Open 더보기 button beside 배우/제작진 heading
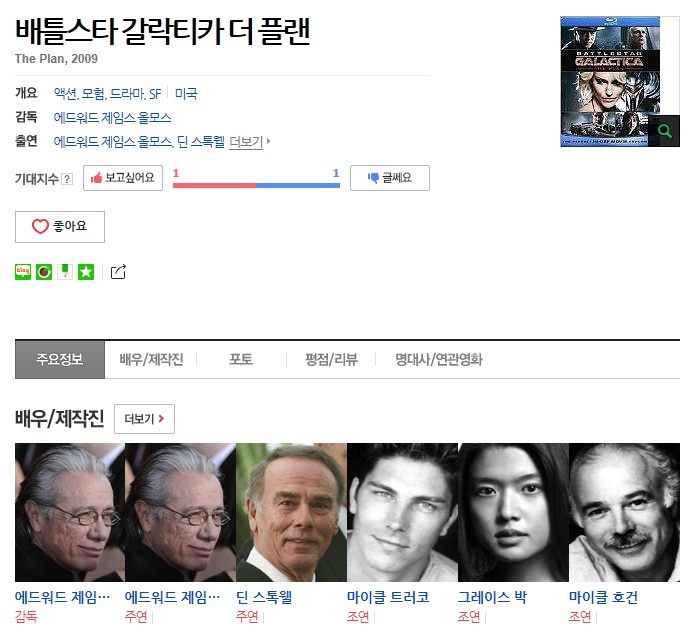This screenshot has width=691, height=635. (x=145, y=419)
